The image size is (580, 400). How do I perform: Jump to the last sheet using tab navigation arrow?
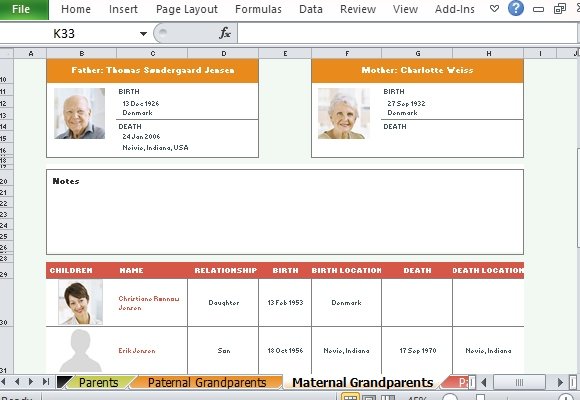pos(46,381)
